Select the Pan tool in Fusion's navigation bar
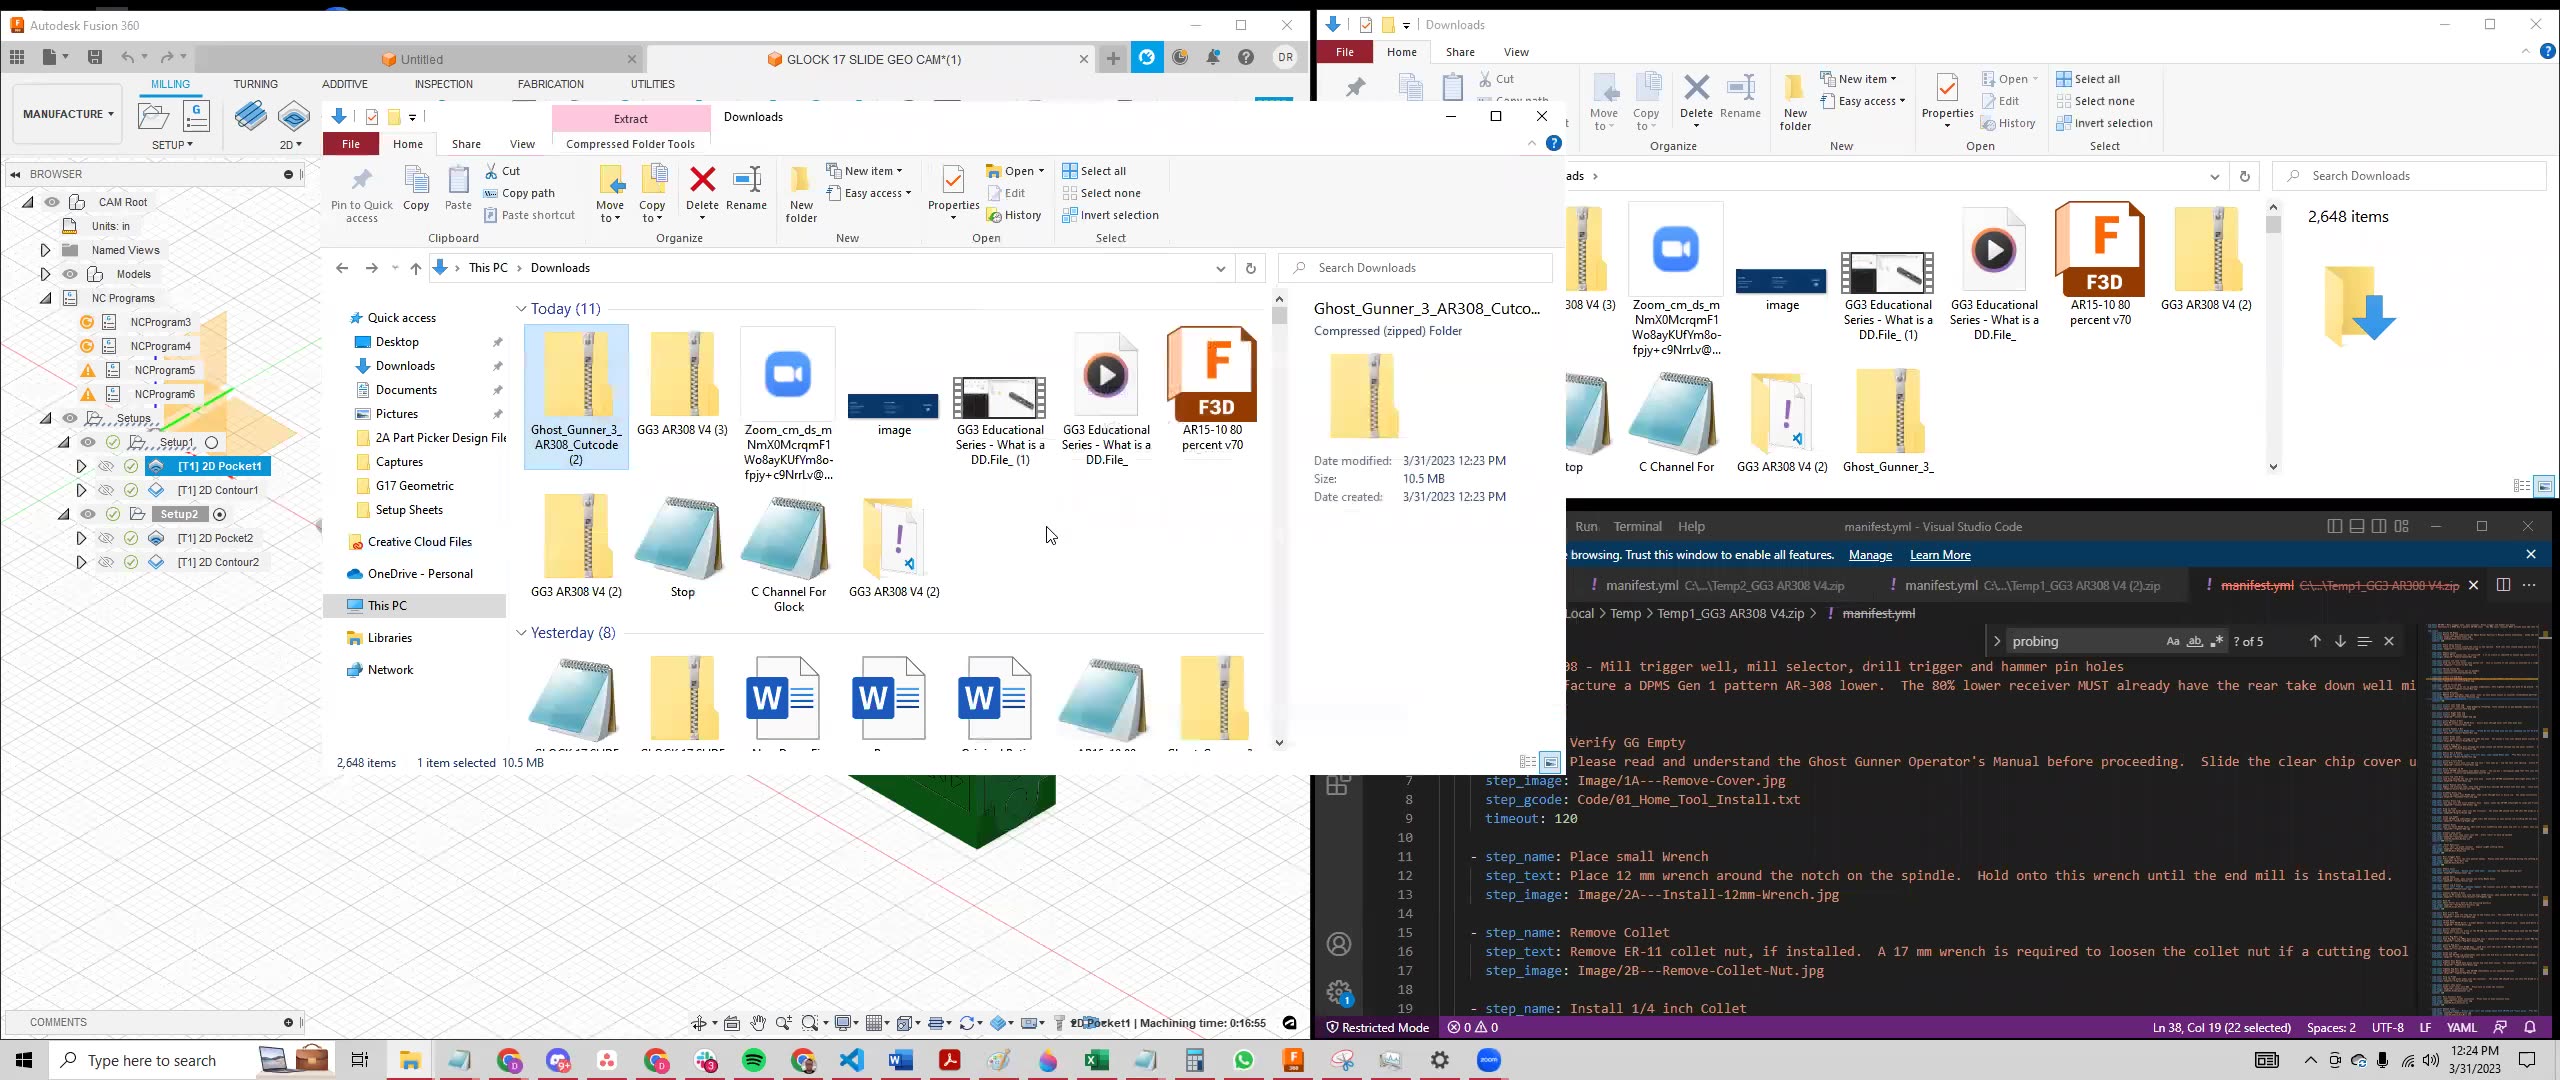Viewport: 2560px width, 1080px height. pos(759,1023)
